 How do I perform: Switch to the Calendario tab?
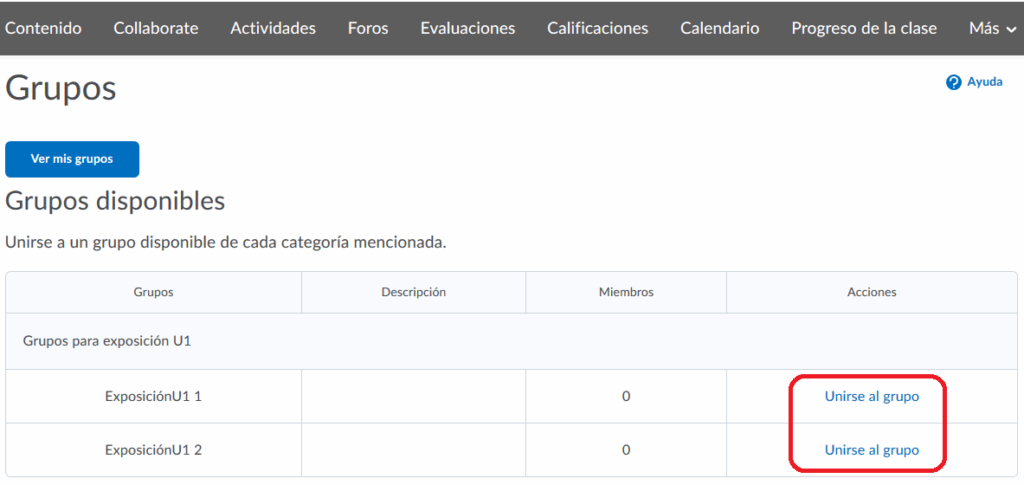coord(719,28)
